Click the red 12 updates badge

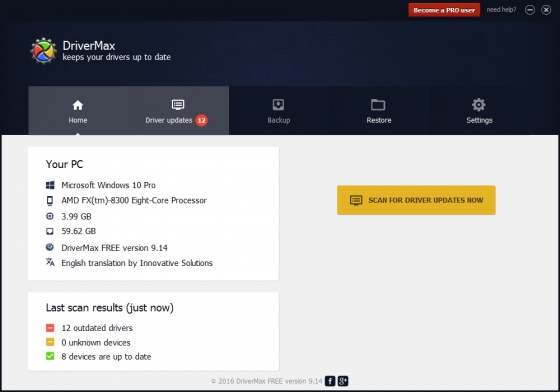201,120
